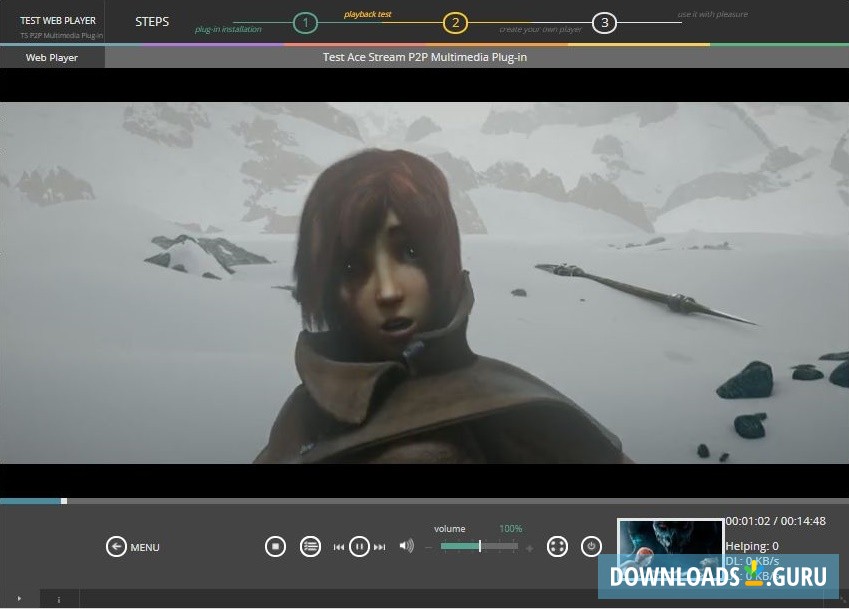This screenshot has width=849, height=609.
Task: Toggle fullscreen mode
Action: pyautogui.click(x=556, y=547)
